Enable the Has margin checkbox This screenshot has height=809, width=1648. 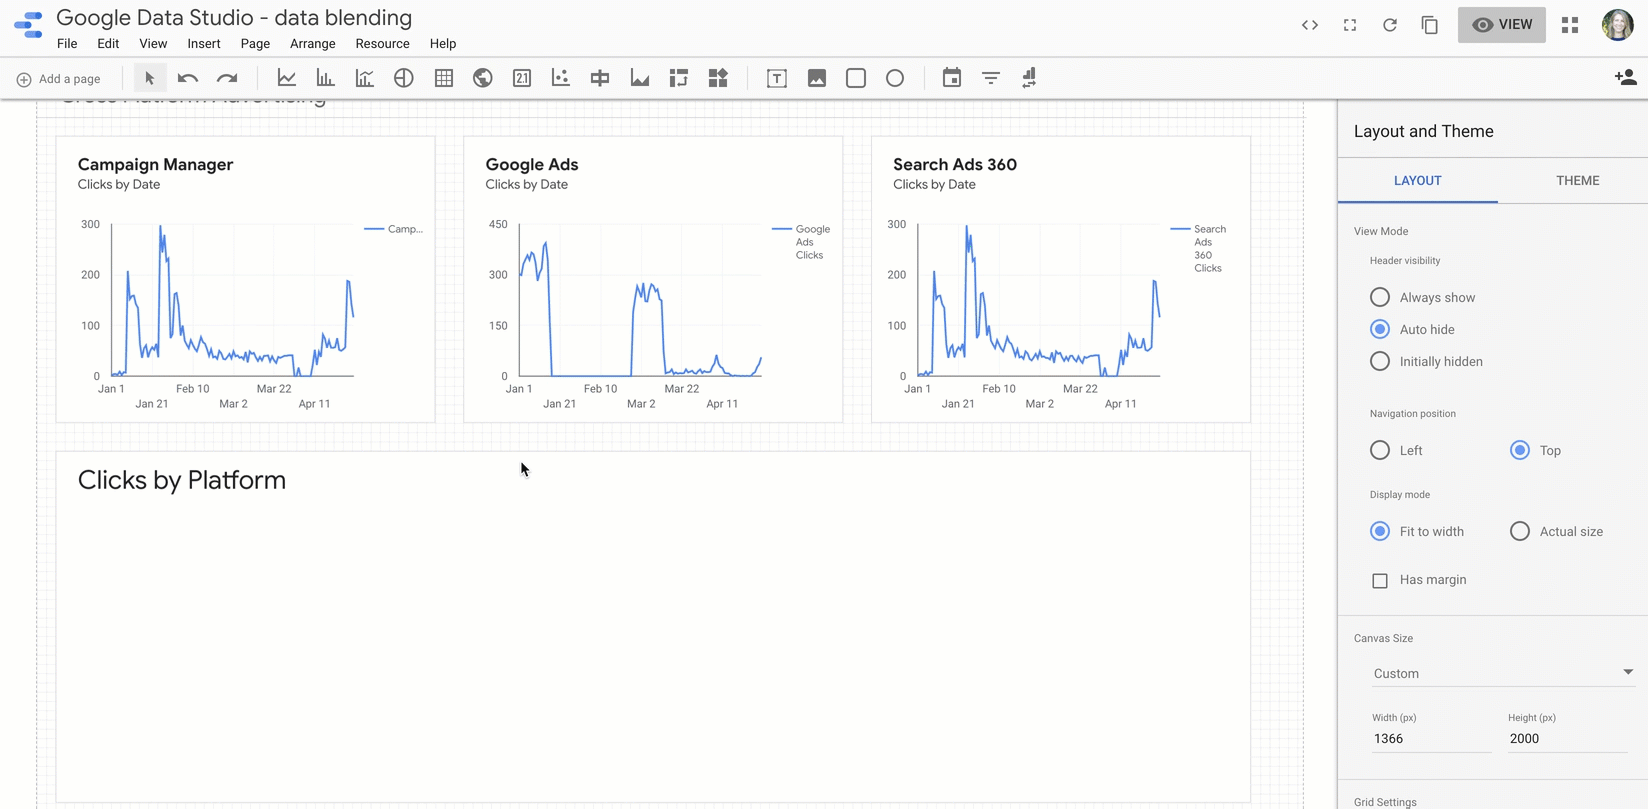pos(1380,580)
